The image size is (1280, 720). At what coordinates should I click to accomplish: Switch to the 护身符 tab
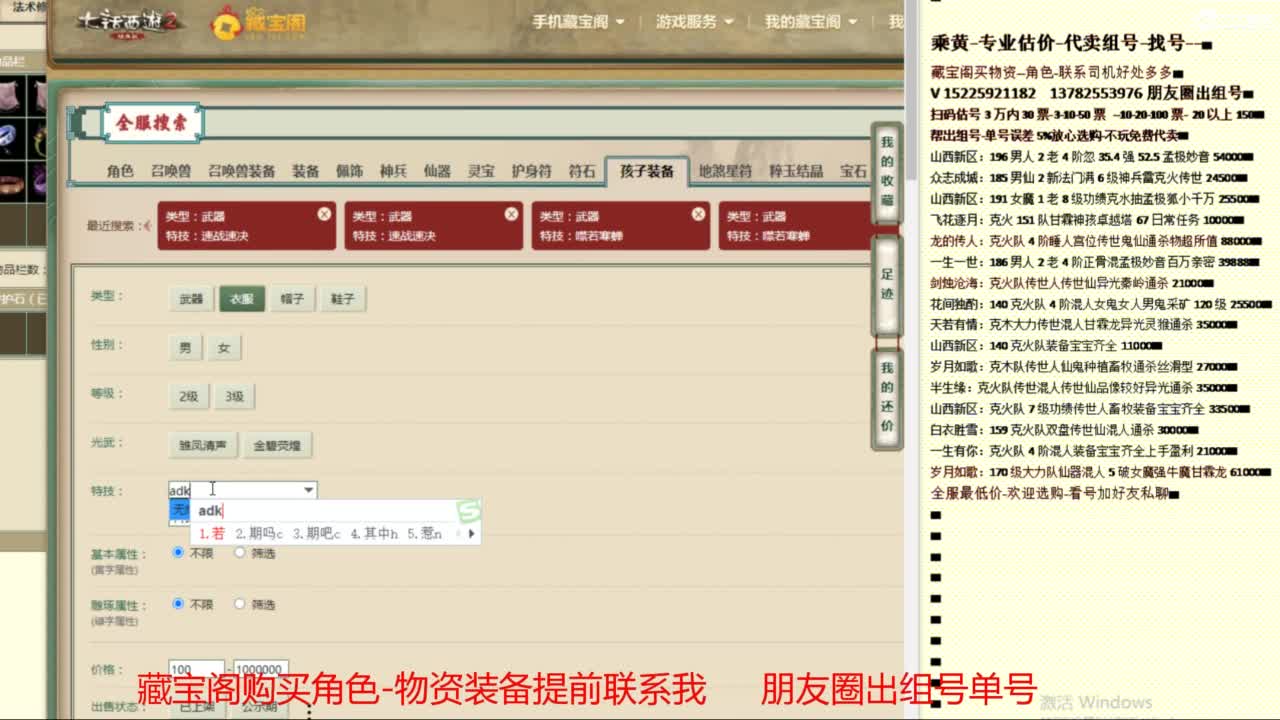[532, 171]
